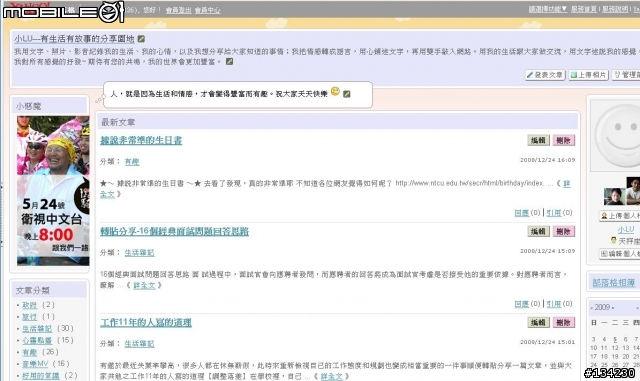Viewport: 640px width, 381px height.
Task: Open the 部落格相簿 blog album link
Action: point(613,283)
